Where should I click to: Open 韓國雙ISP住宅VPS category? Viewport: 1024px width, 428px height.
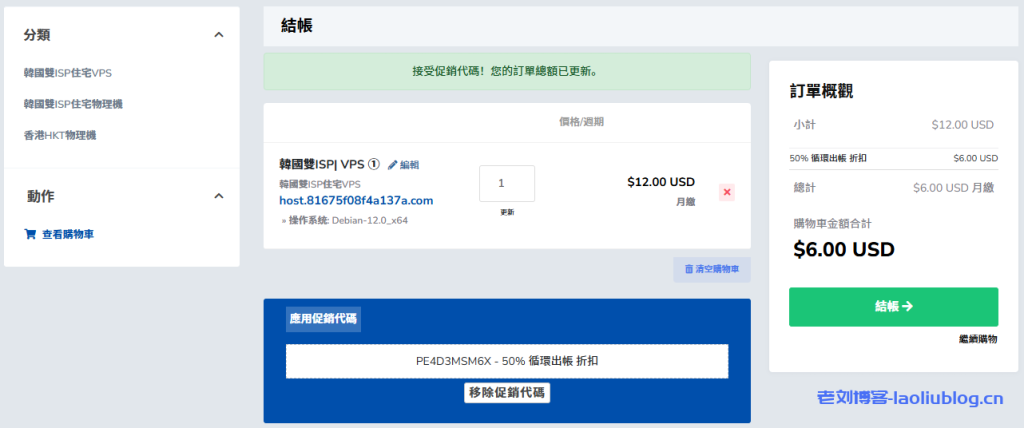(x=68, y=73)
